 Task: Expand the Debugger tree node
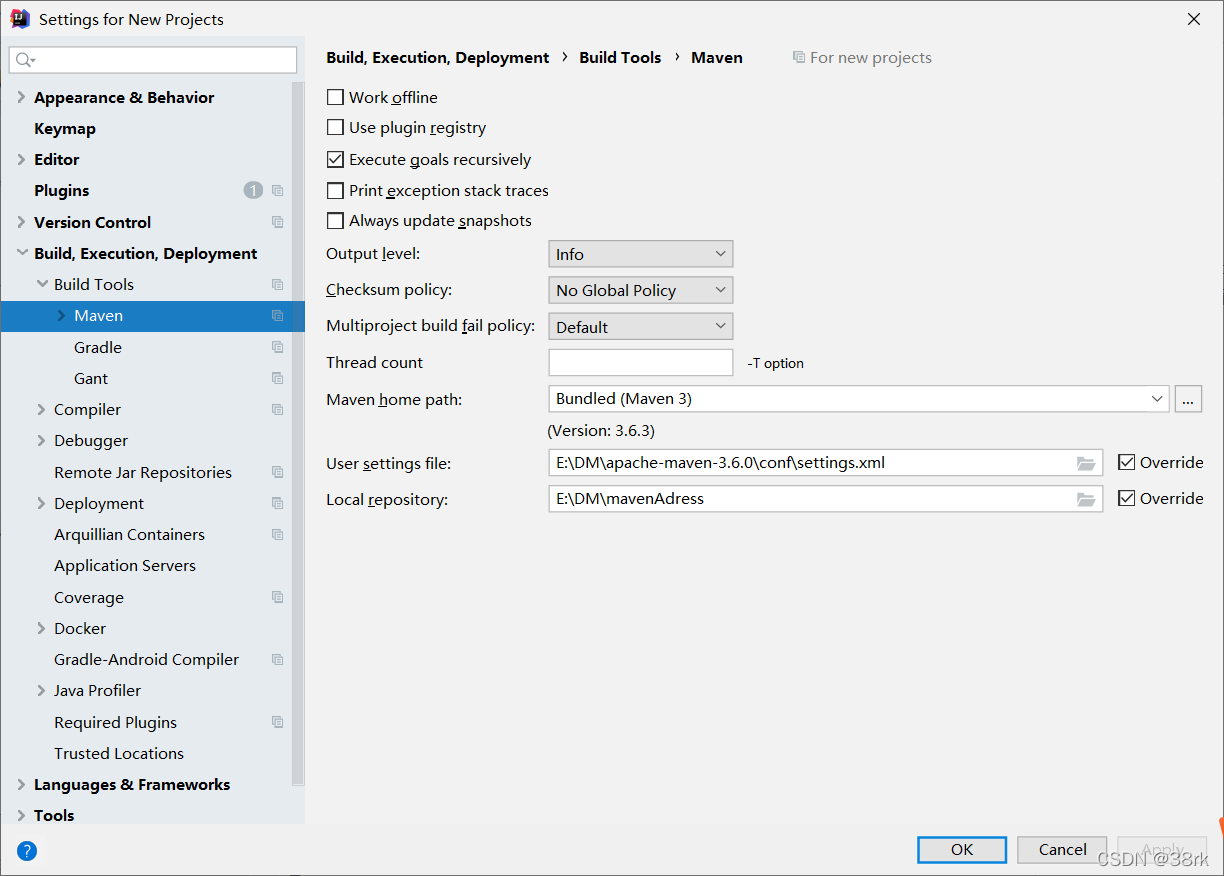point(42,440)
